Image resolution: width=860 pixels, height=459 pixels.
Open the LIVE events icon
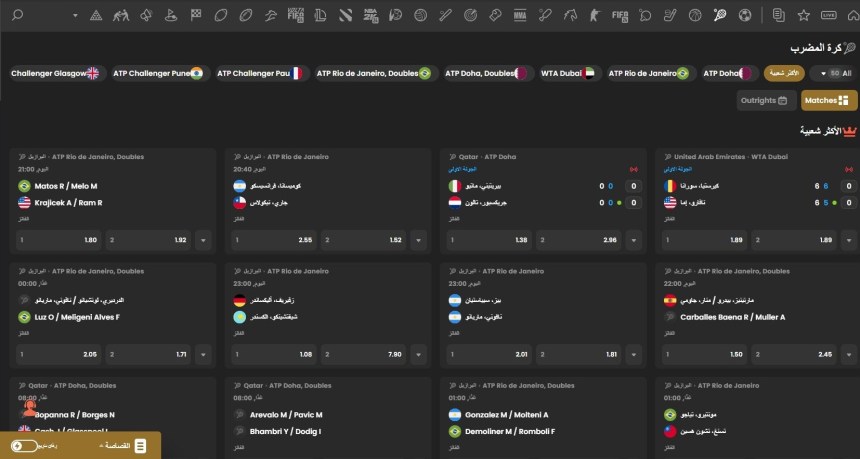[x=829, y=15]
